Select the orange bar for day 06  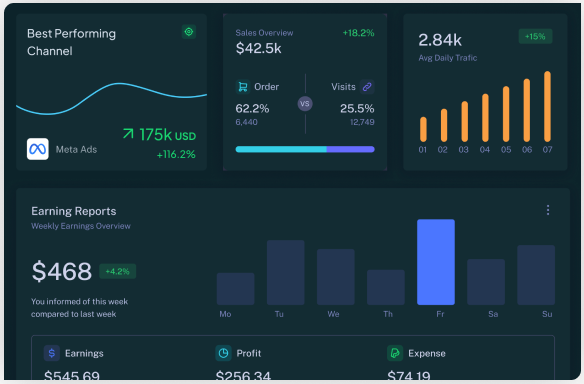click(x=527, y=110)
